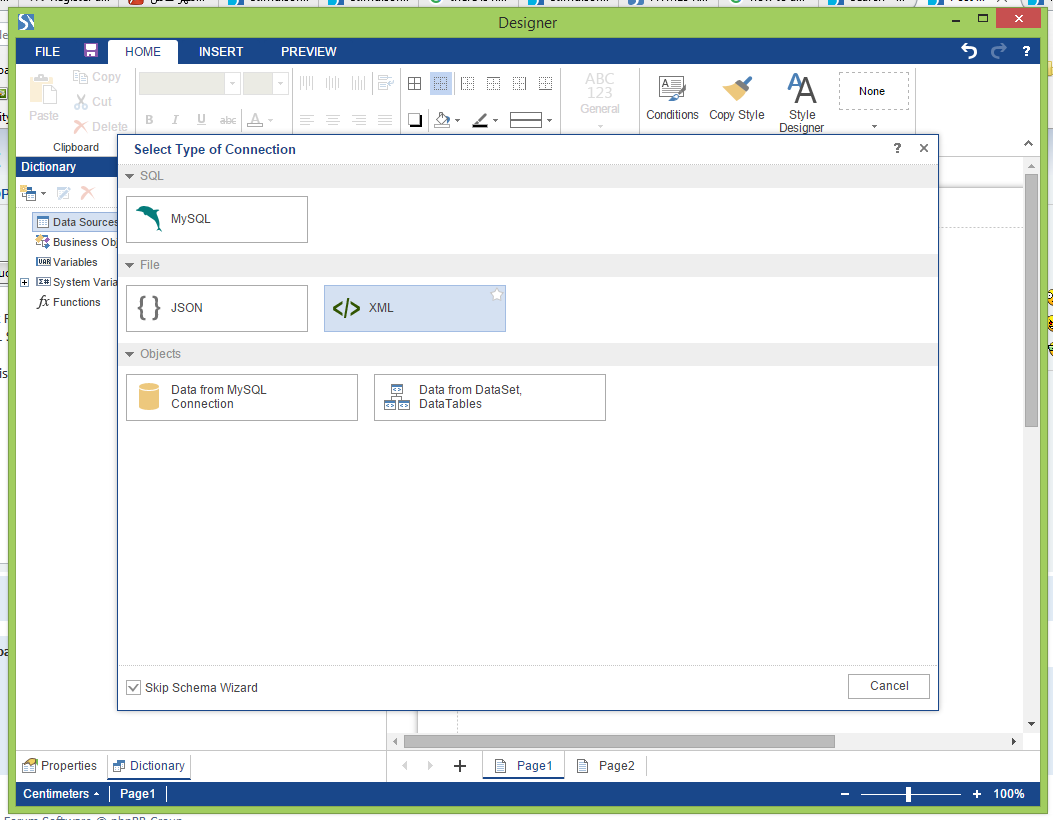Expand System Variables tree node
Image resolution: width=1053 pixels, height=820 pixels.
(25, 283)
